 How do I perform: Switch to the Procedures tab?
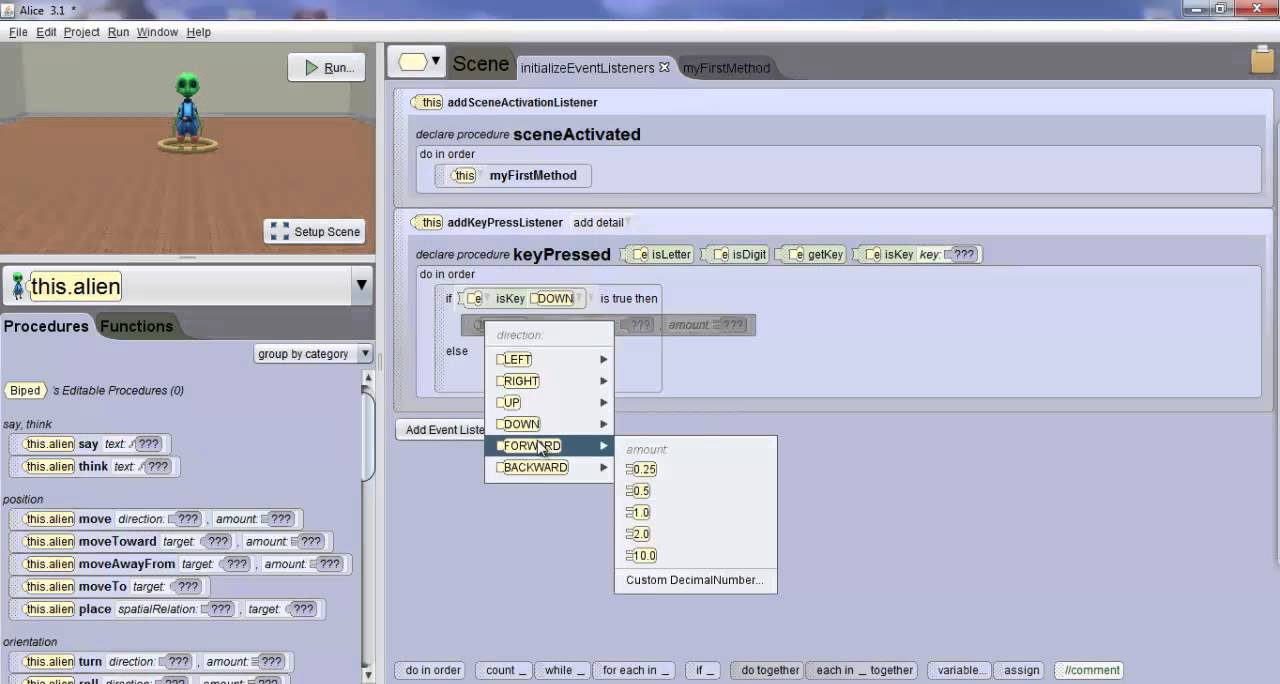(46, 326)
